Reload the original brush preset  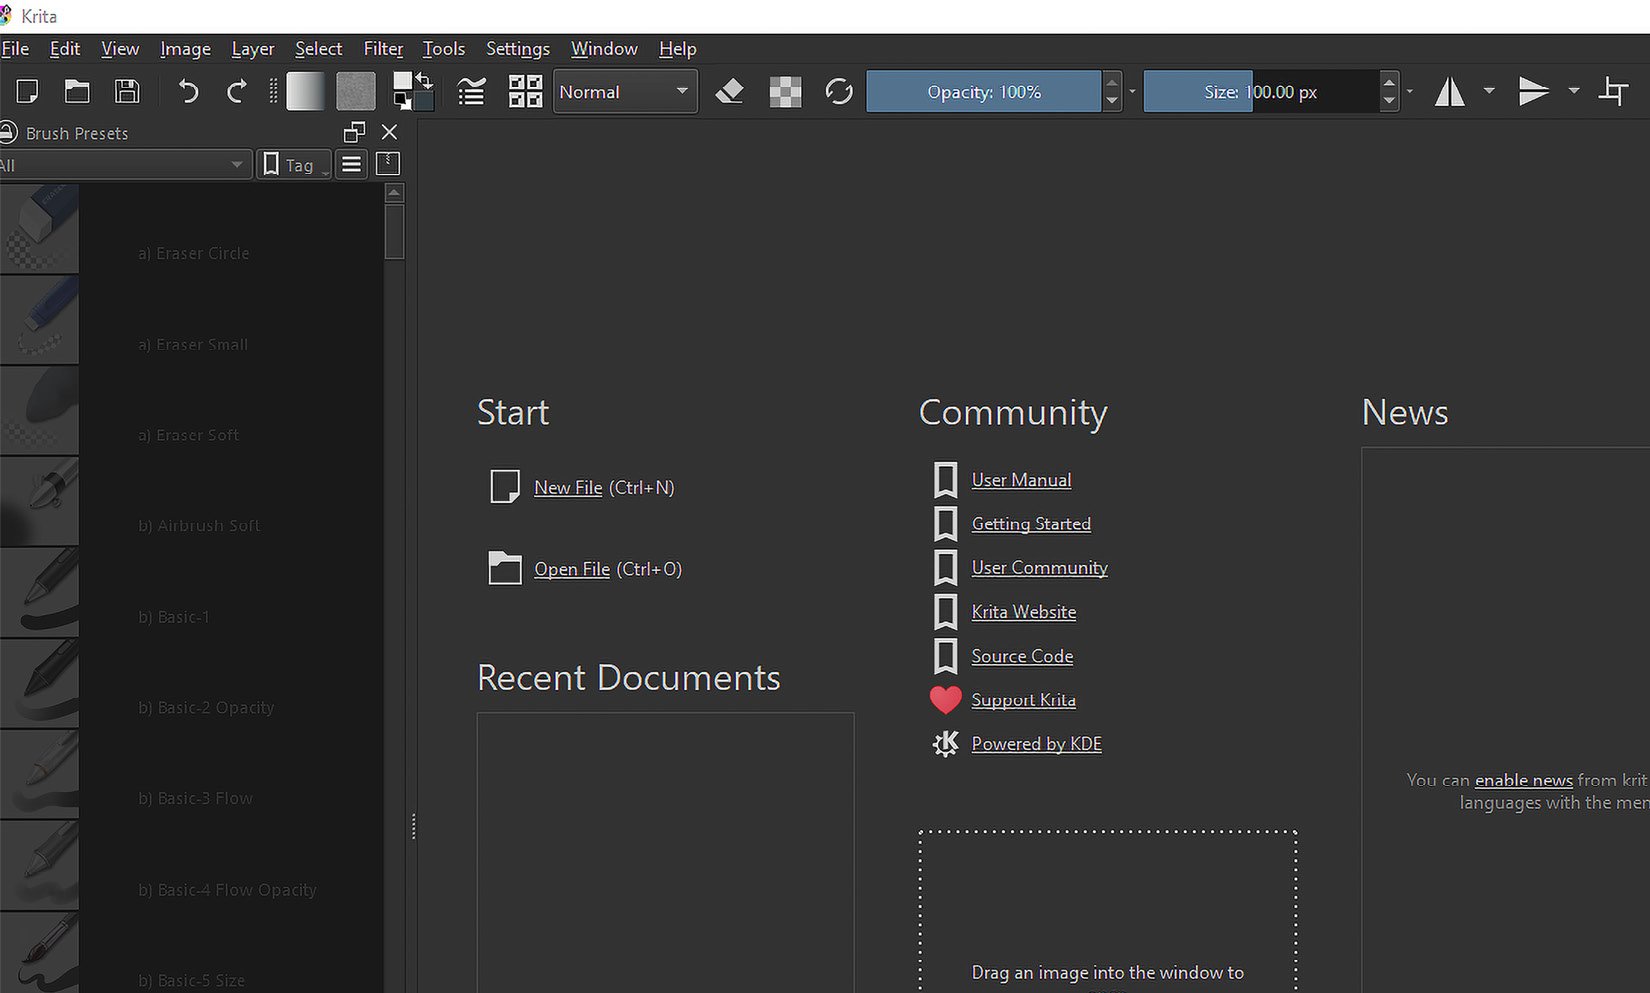[839, 91]
